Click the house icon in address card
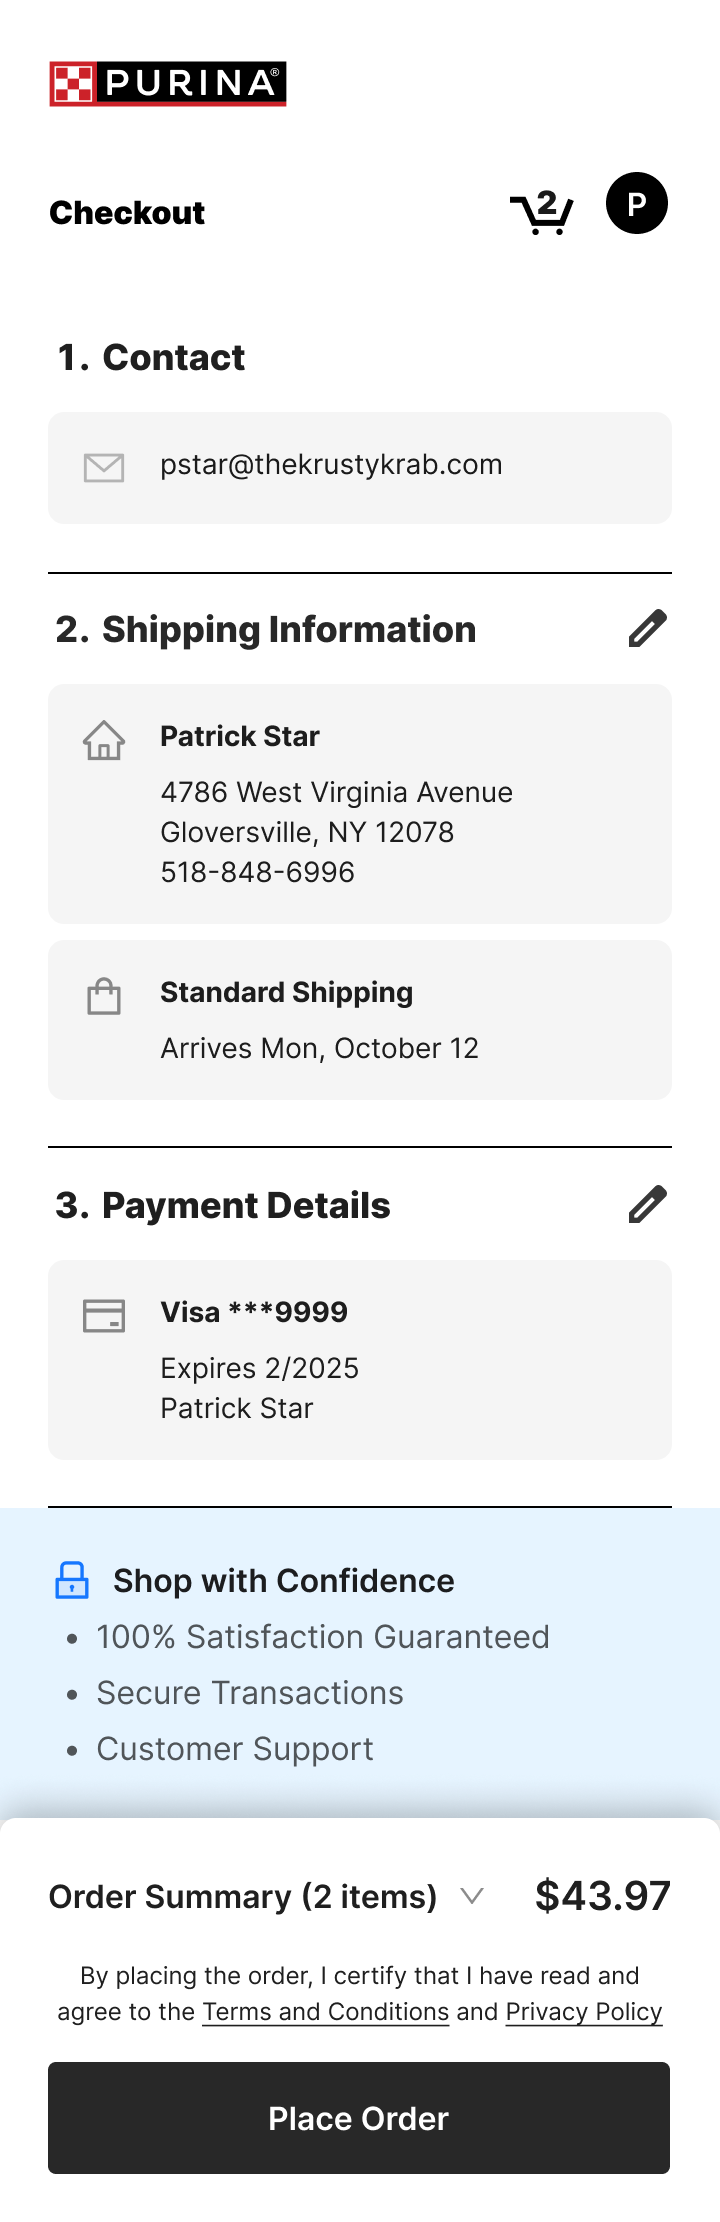Screen dimensions: 720x2222 click(104, 741)
